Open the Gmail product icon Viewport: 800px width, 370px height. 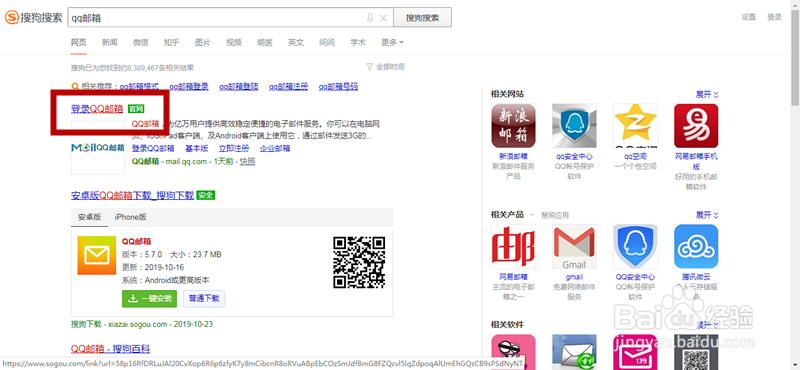point(574,246)
